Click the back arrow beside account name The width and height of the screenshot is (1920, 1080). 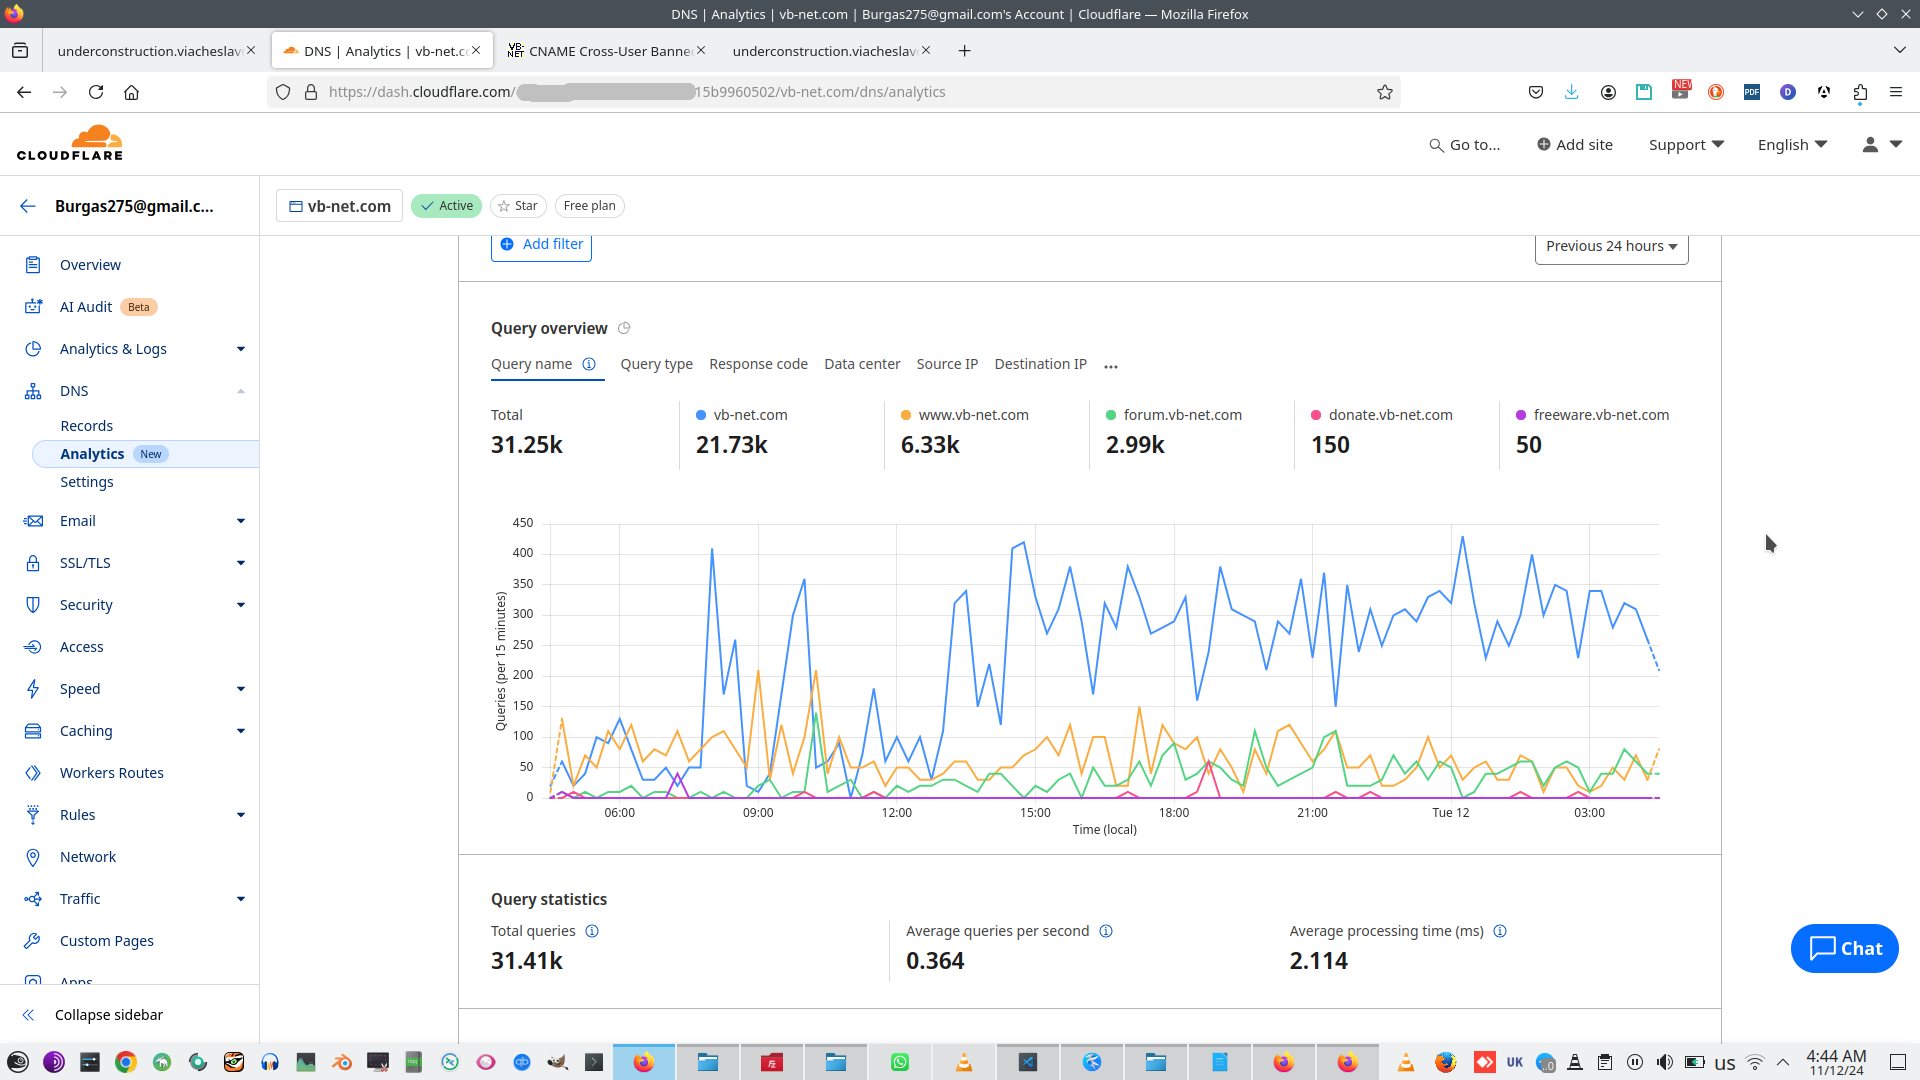(x=27, y=206)
